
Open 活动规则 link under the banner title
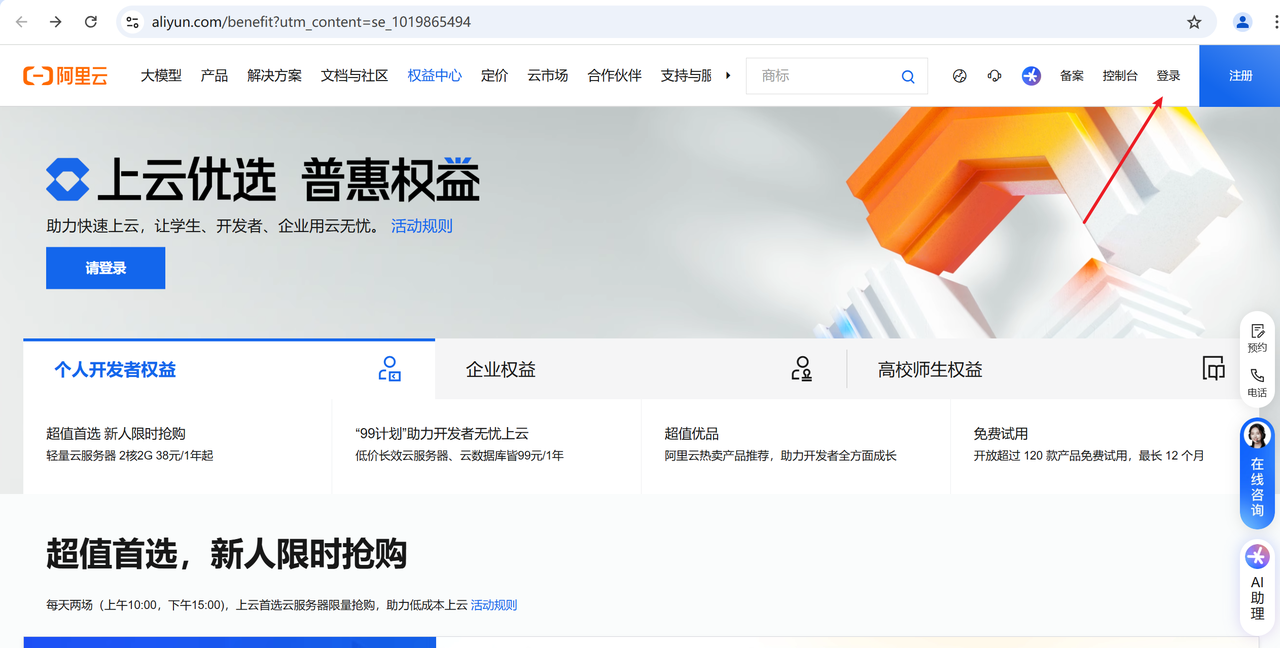pos(422,226)
